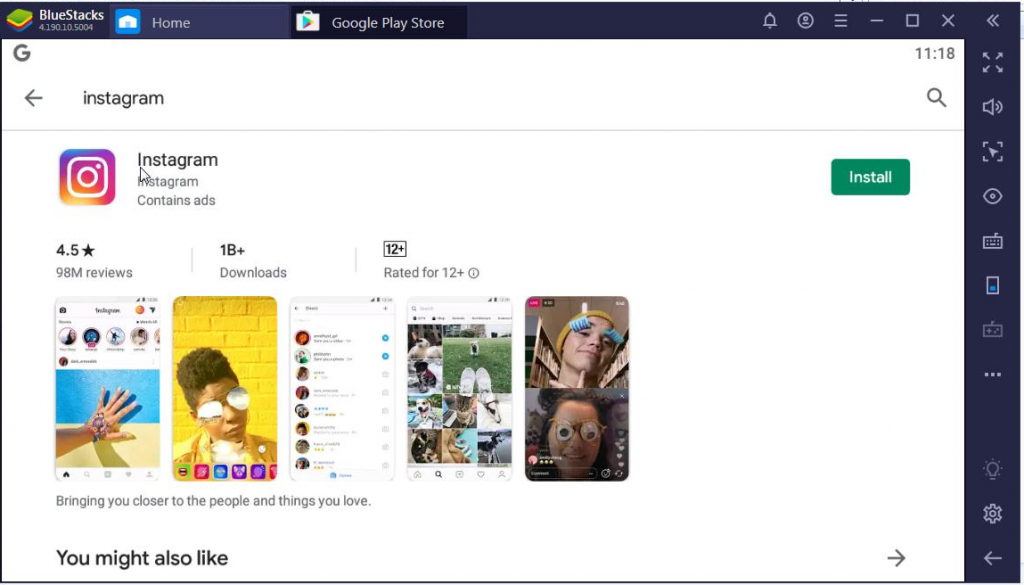Click the You might also like heading
This screenshot has height=585, width=1024.
(x=142, y=558)
